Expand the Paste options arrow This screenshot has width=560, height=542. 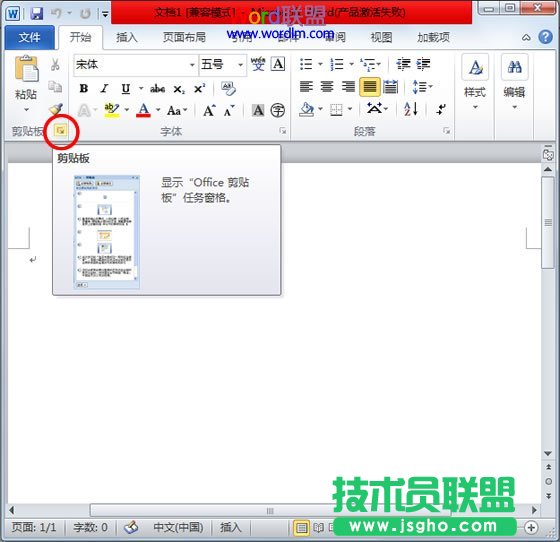click(x=26, y=109)
